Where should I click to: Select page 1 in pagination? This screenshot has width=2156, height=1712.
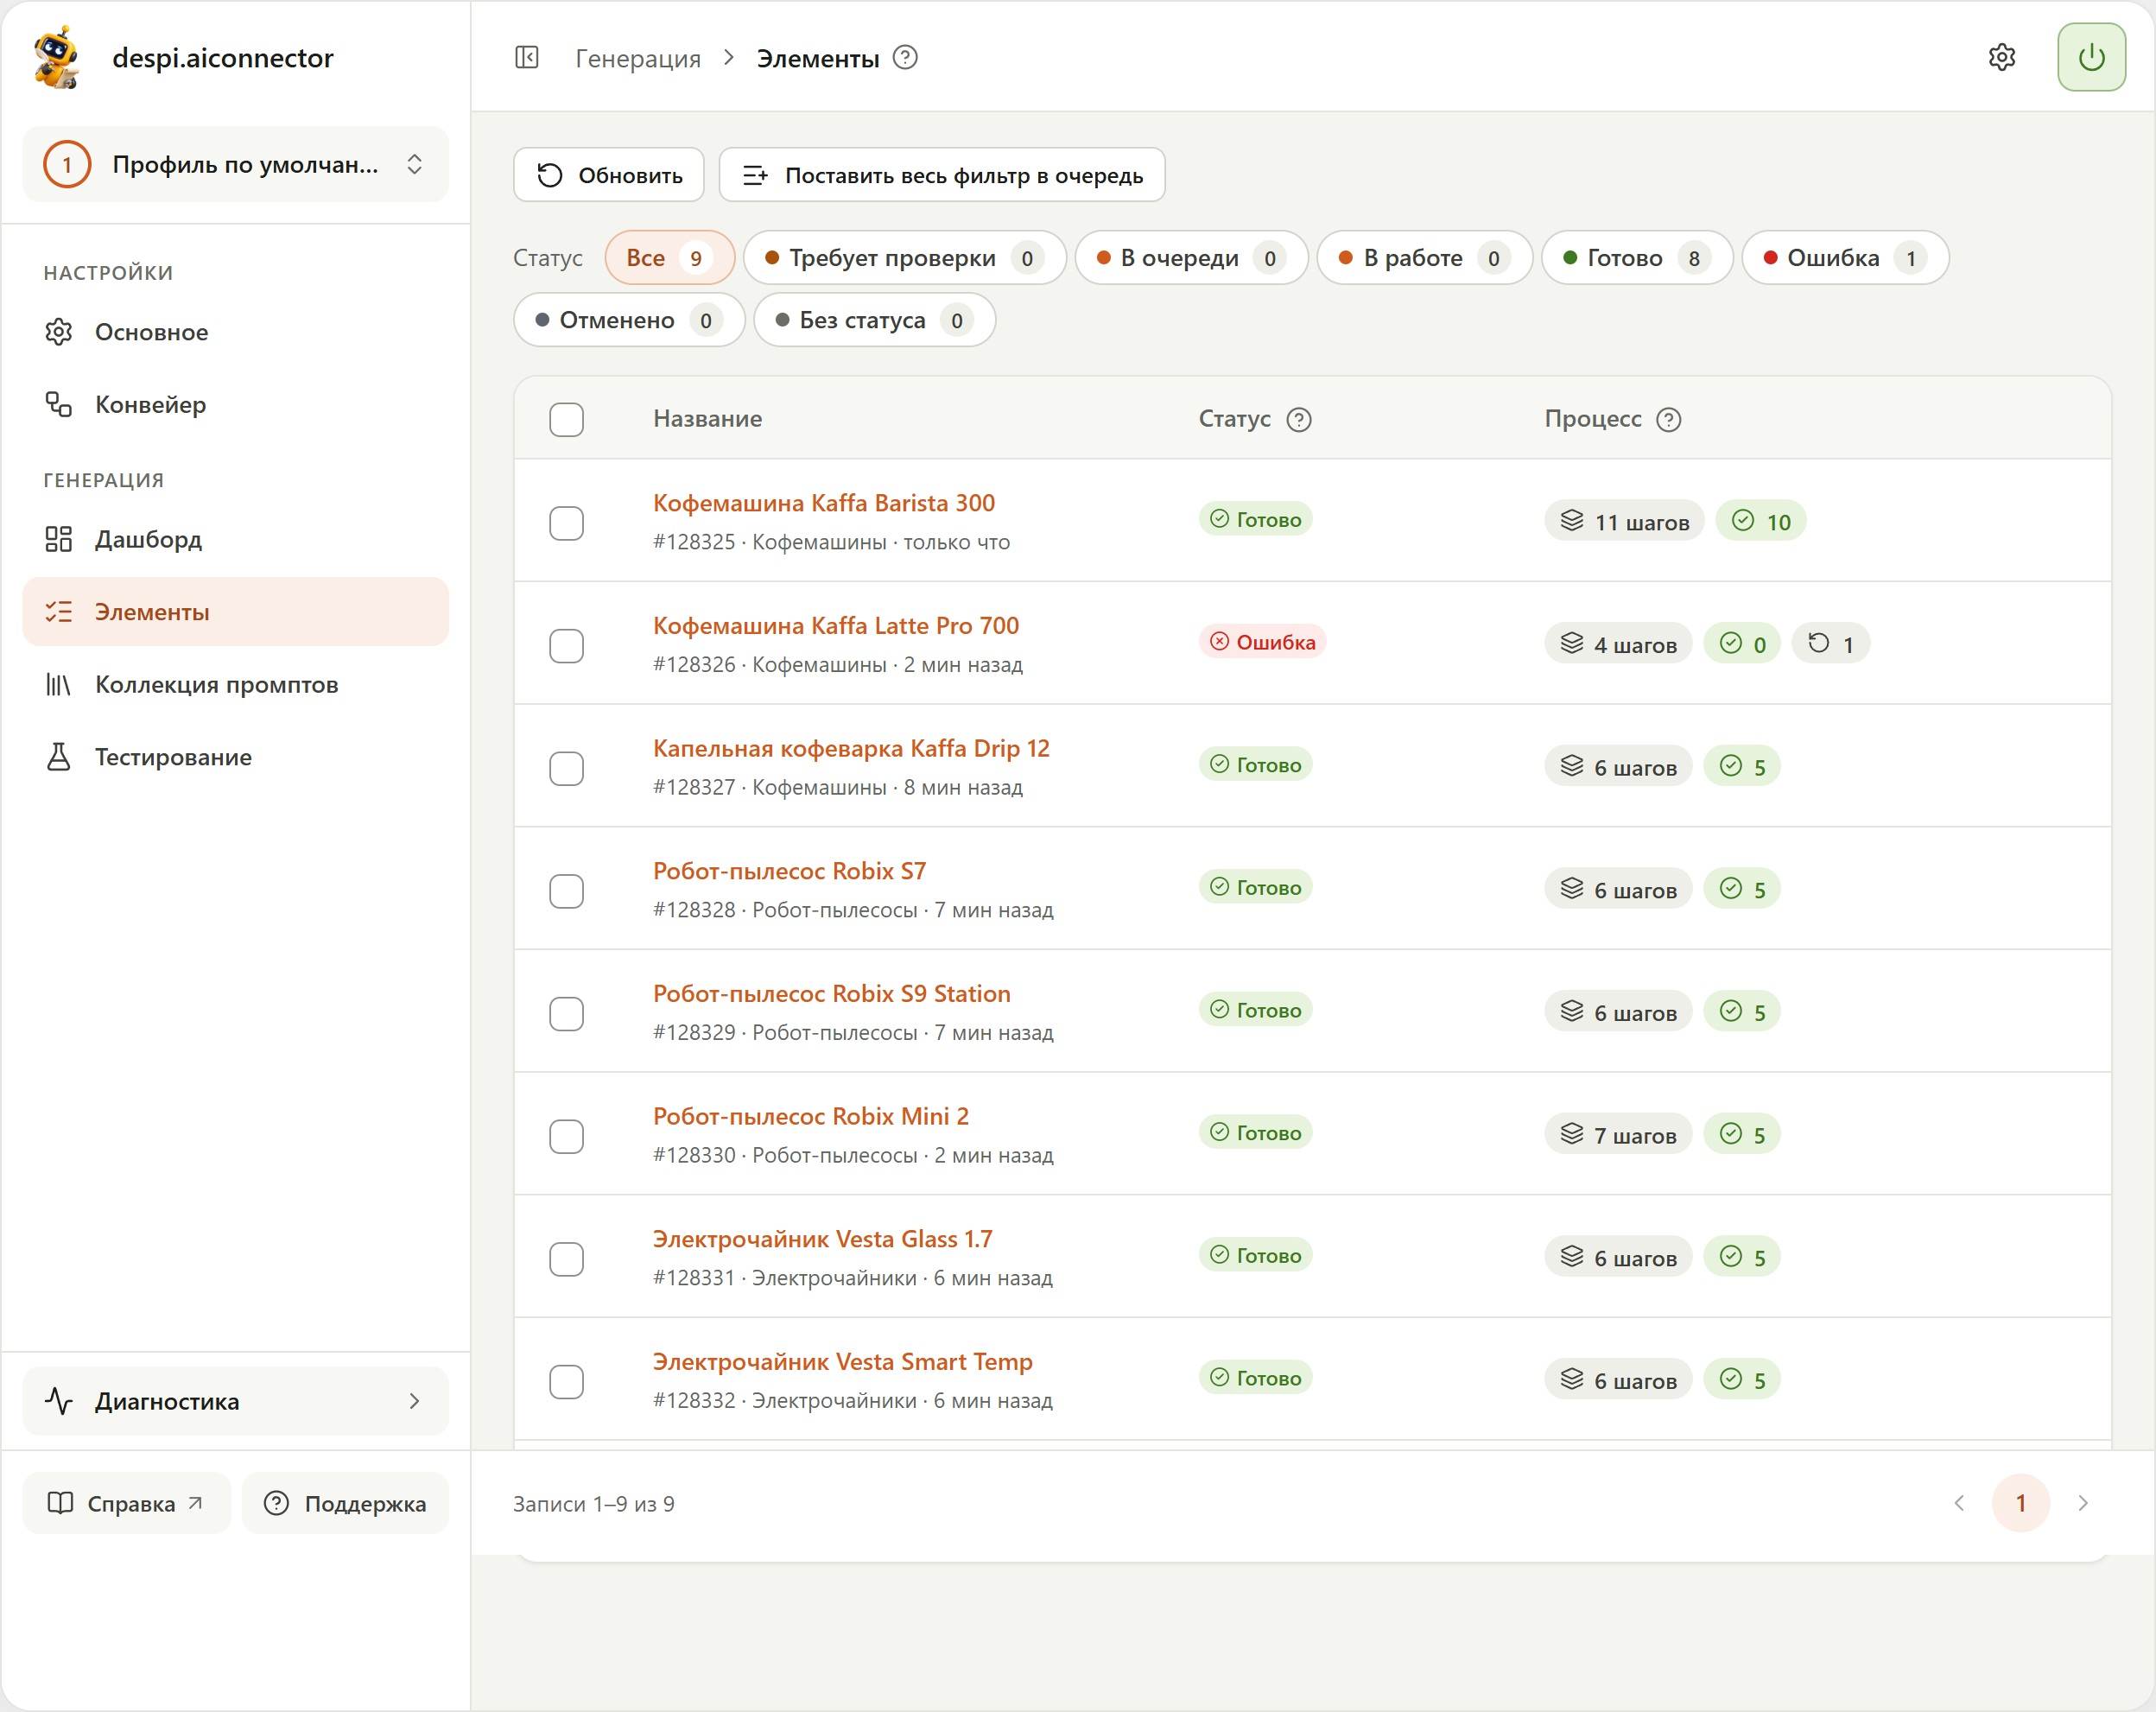coord(2020,1503)
